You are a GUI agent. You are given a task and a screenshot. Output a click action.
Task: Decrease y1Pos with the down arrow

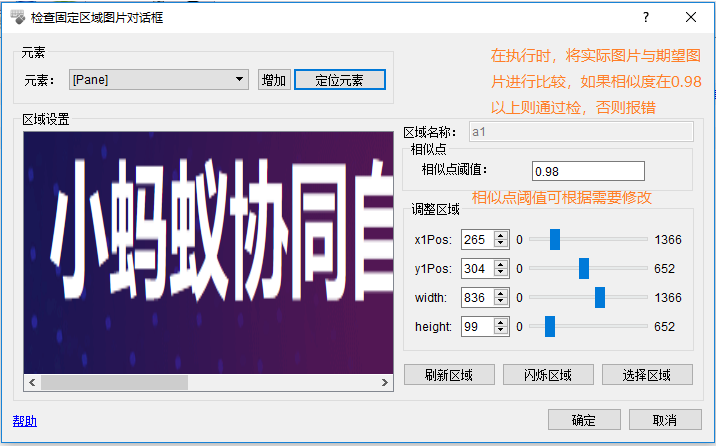(x=501, y=273)
